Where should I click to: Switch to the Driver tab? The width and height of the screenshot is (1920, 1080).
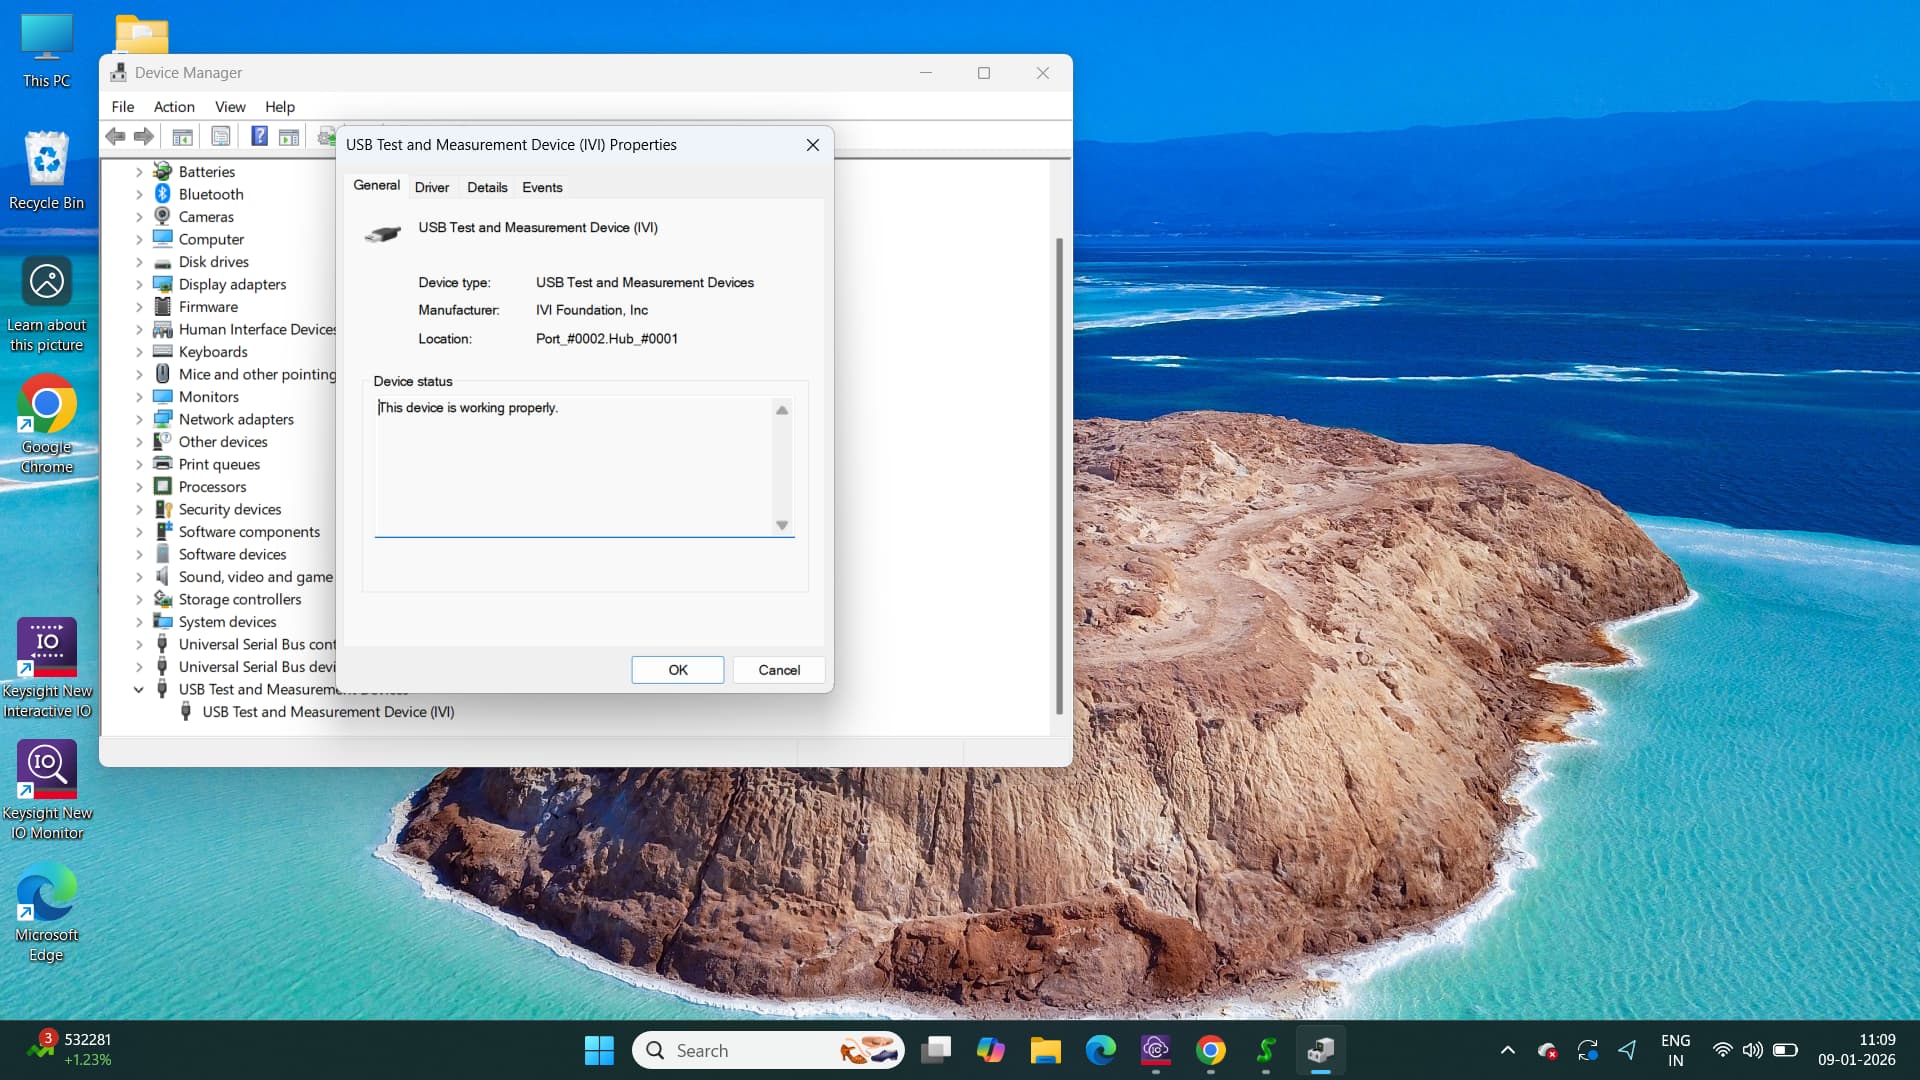tap(431, 187)
